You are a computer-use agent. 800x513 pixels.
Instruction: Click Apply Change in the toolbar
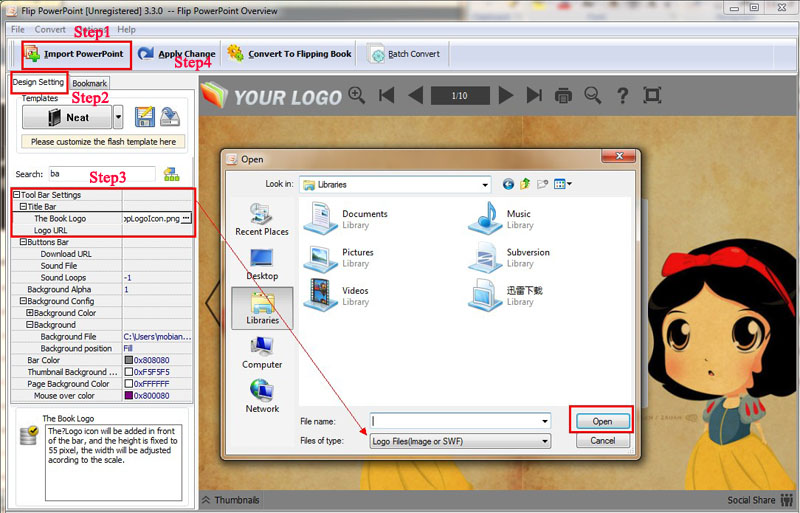tap(177, 54)
